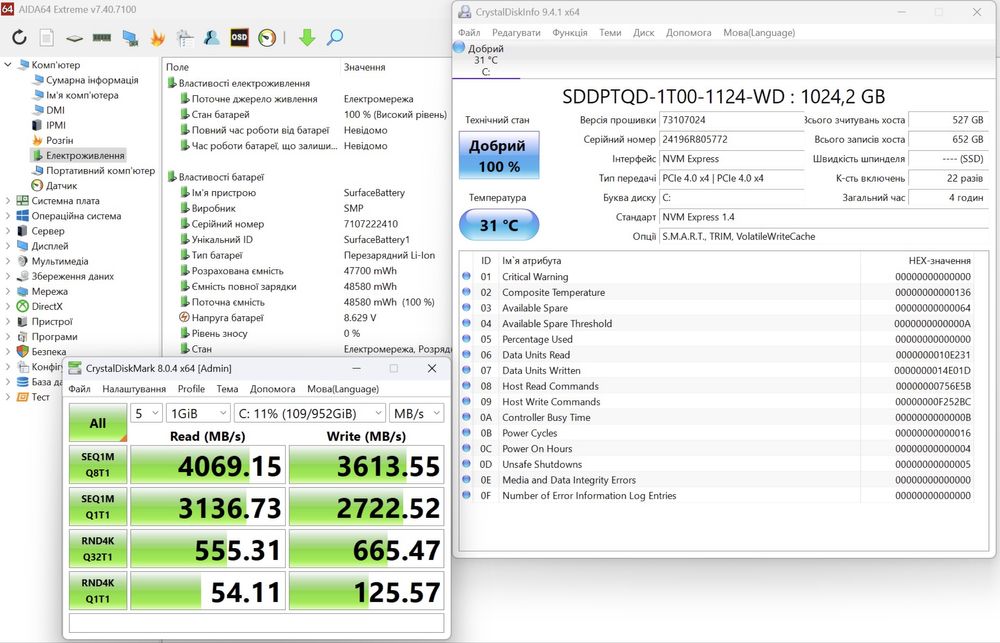Image resolution: width=1000 pixels, height=643 pixels.
Task: Open 'Допомога' menu in CrystalDiskInfo
Action: [x=689, y=33]
